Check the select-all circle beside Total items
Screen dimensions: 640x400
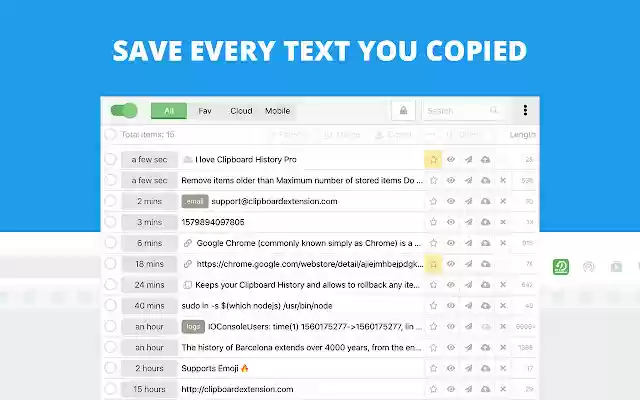click(110, 134)
